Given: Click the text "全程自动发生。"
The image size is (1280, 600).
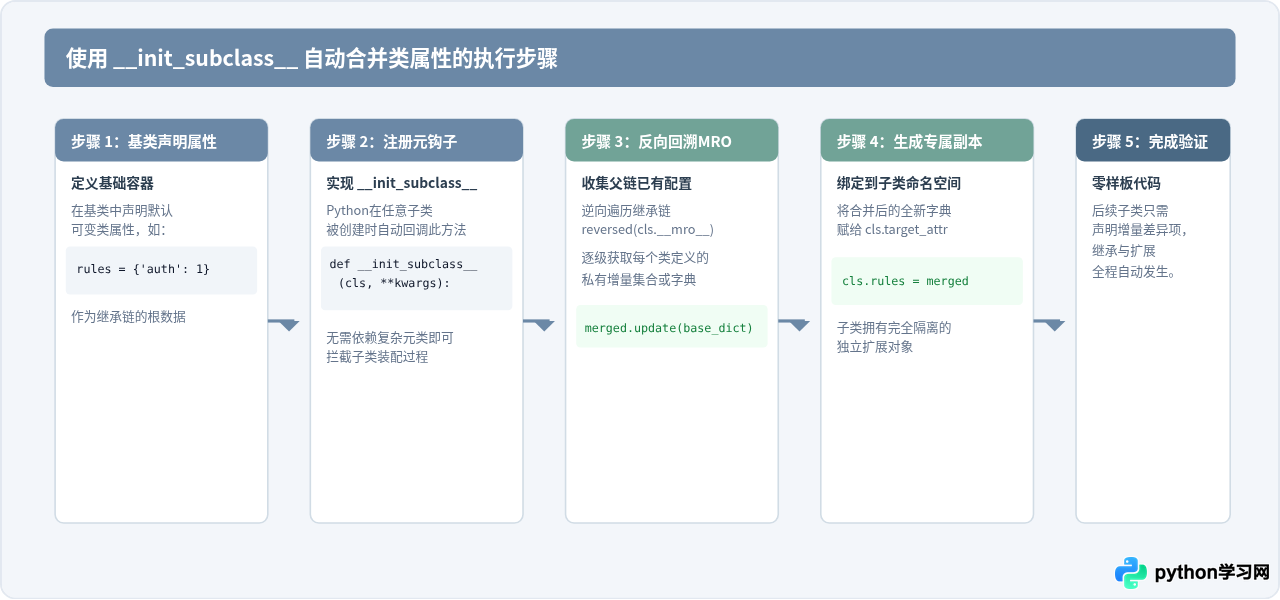Looking at the screenshot, I should (1133, 271).
